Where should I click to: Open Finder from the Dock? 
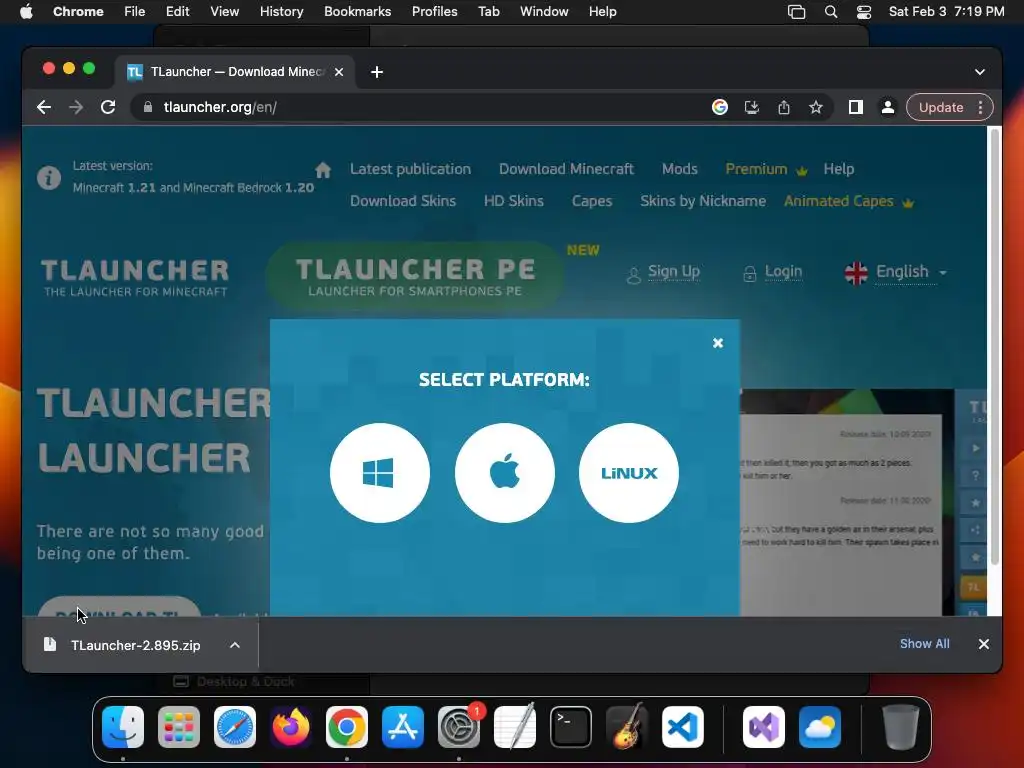coord(123,727)
